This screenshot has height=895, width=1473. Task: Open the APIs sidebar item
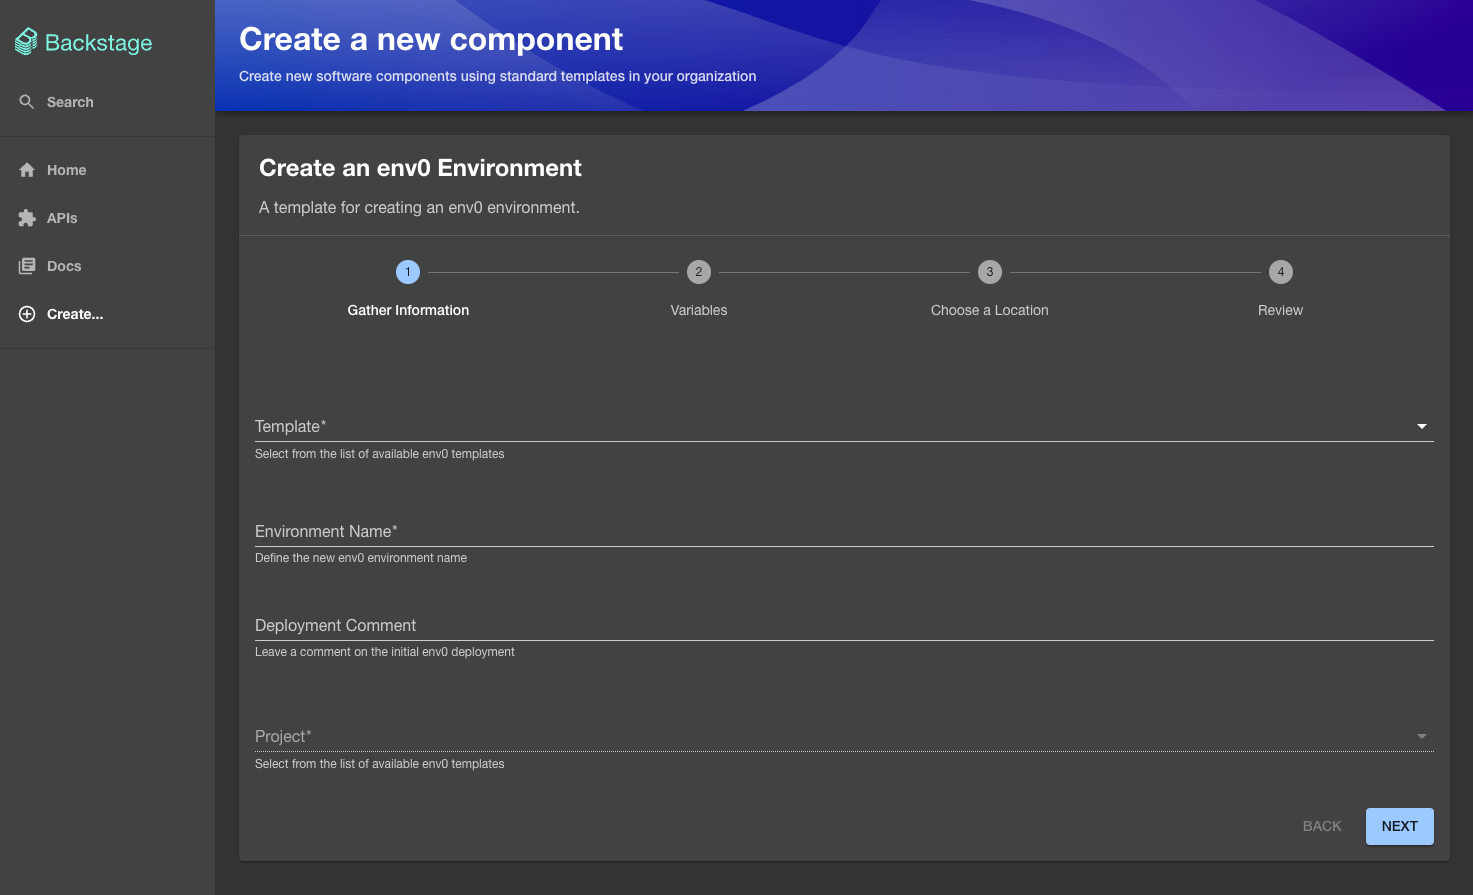(x=107, y=218)
